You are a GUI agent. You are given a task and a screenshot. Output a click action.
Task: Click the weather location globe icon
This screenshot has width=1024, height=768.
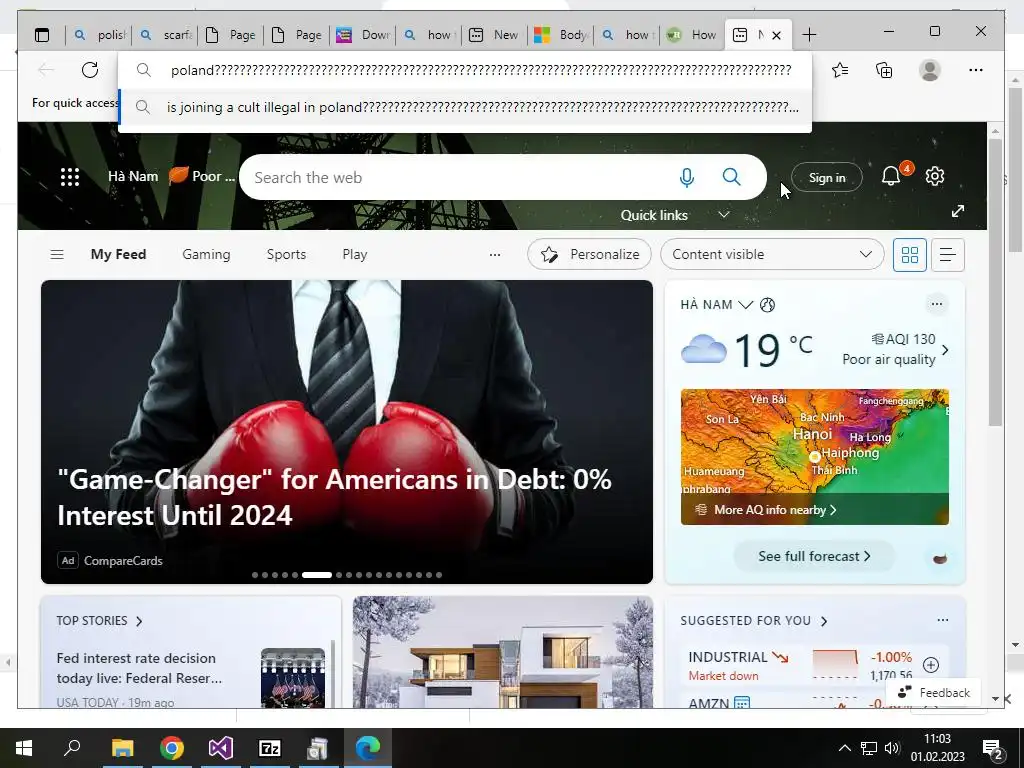[767, 304]
